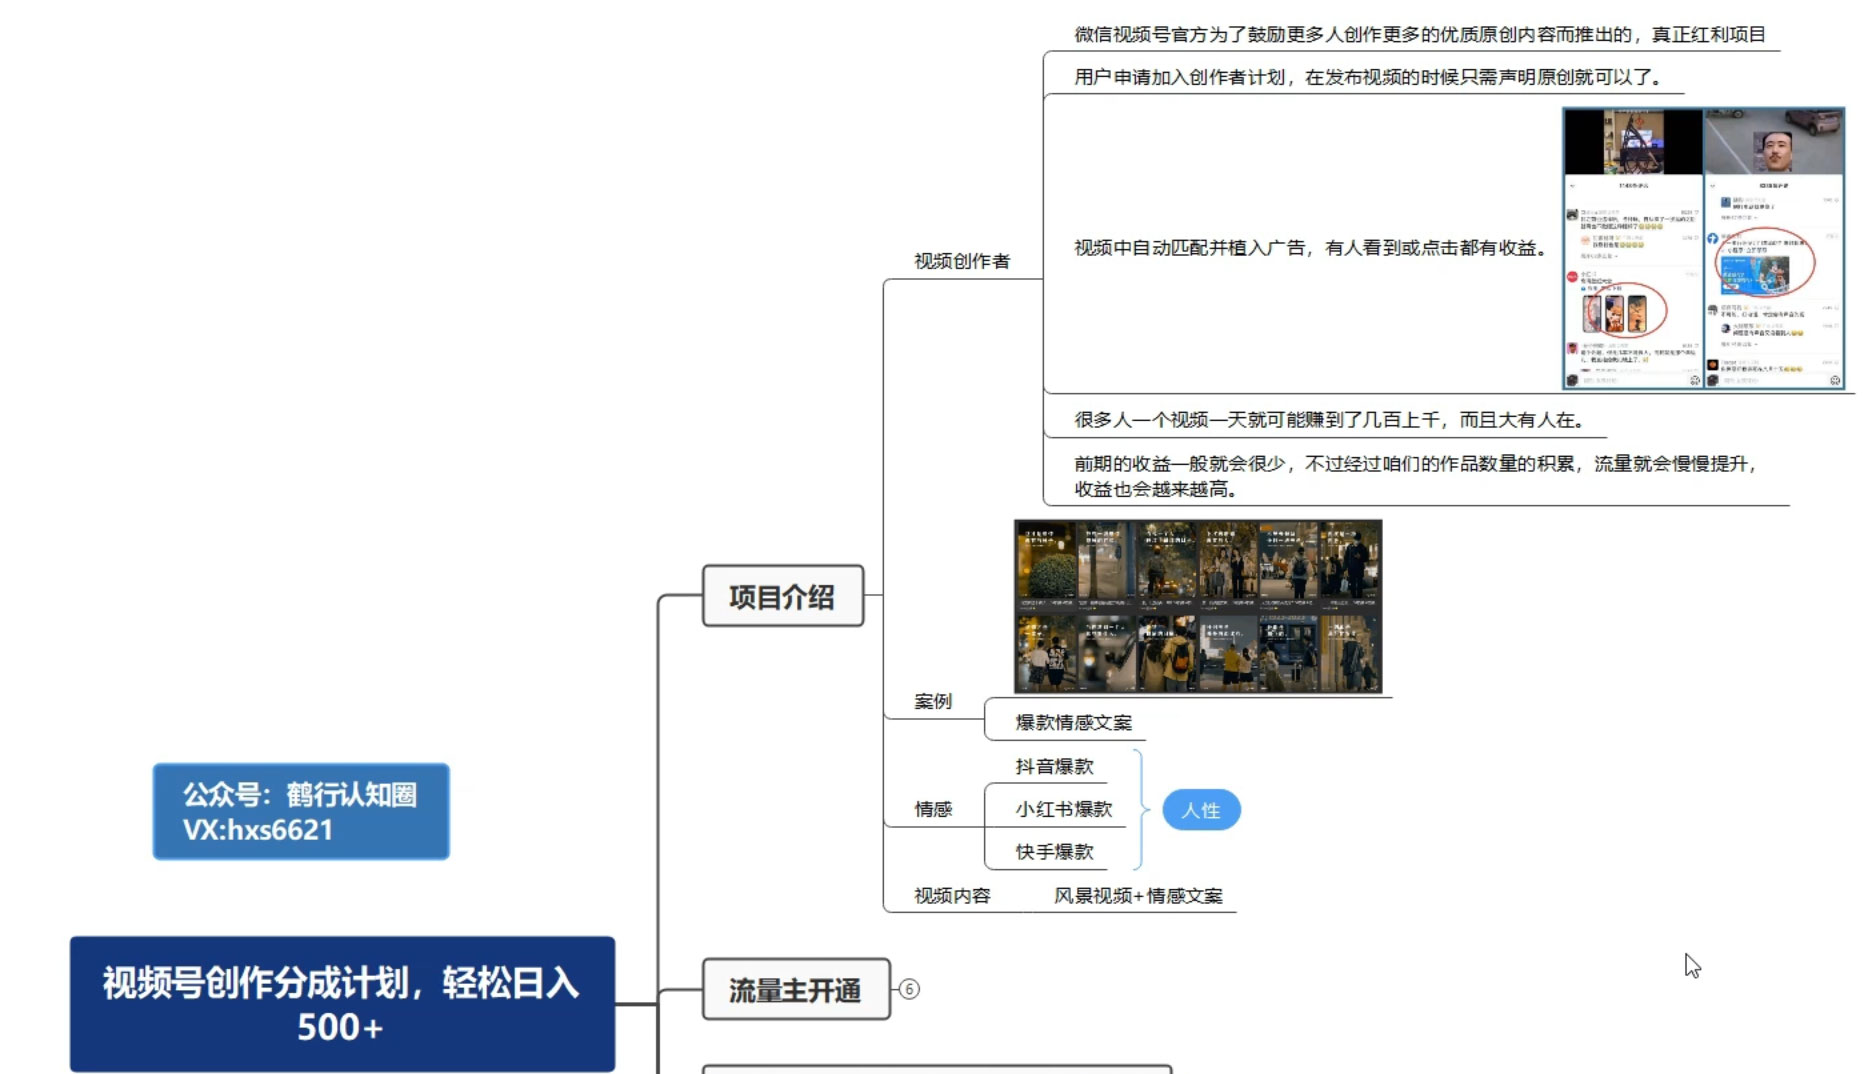Select the 情感 branch label
The height and width of the screenshot is (1074, 1868).
[x=932, y=809]
